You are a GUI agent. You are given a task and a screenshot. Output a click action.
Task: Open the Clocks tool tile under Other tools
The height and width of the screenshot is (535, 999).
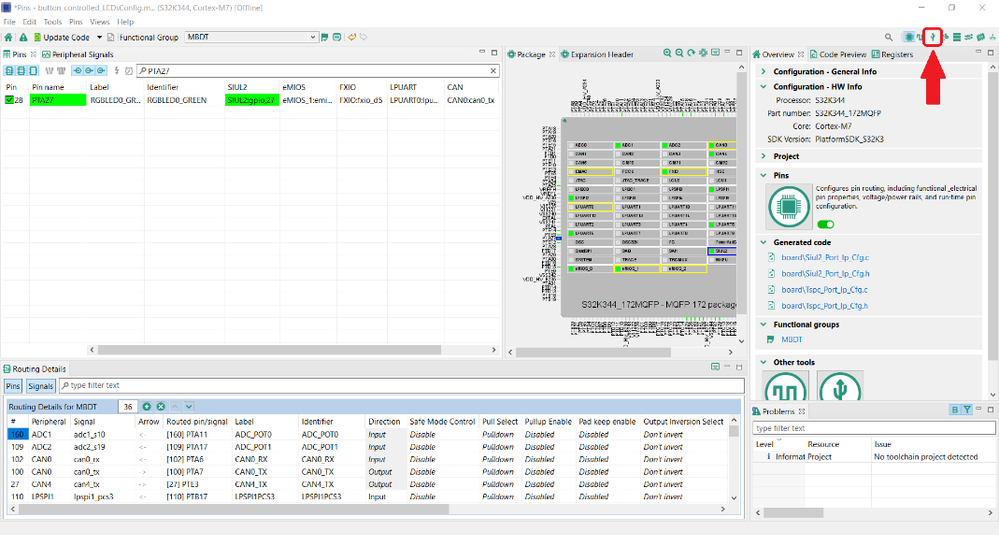[786, 385]
